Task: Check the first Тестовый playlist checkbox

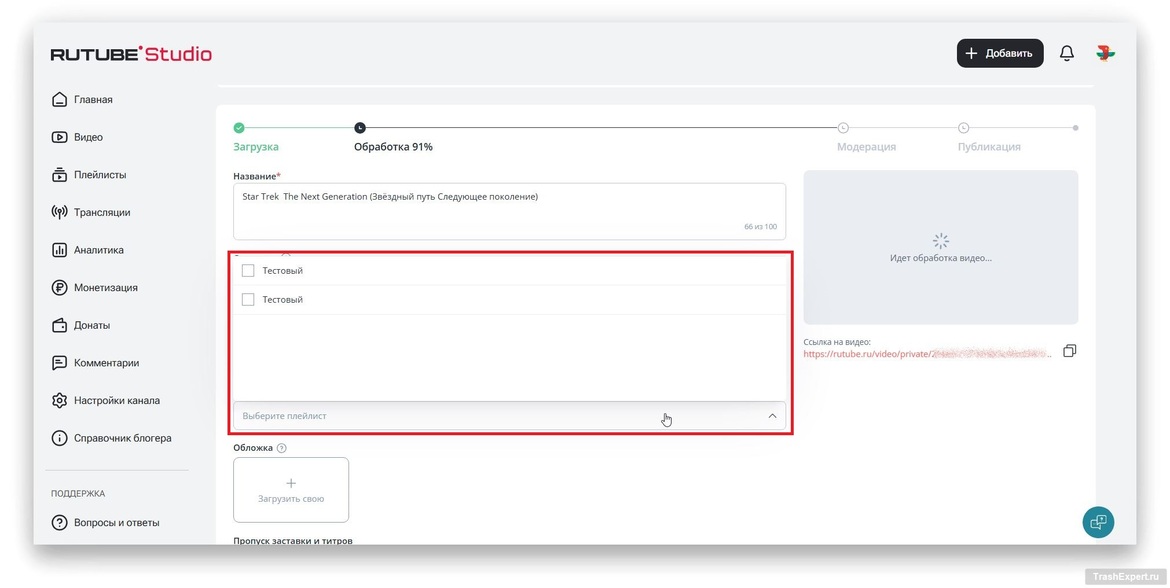Action: (248, 270)
